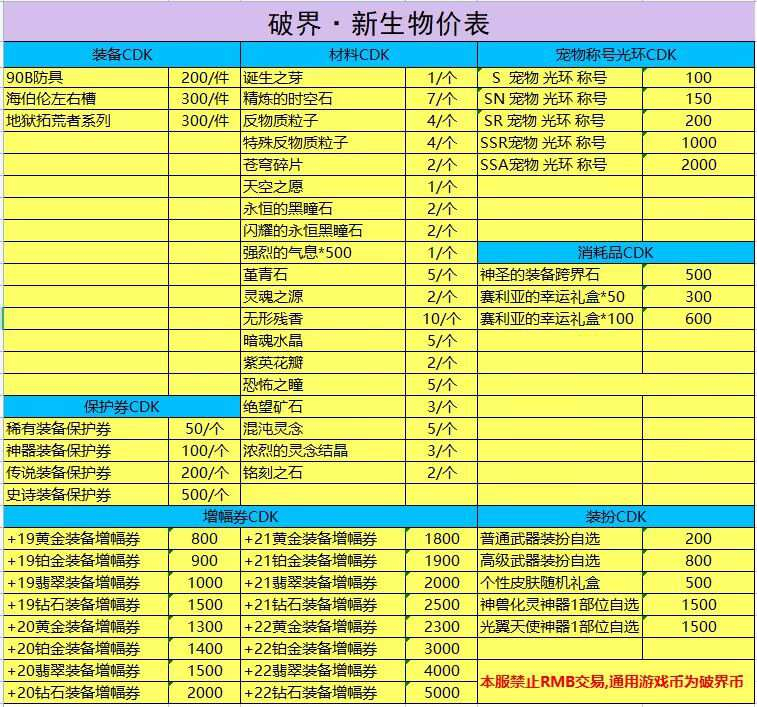Click the 神圣的装备跨界石 cell
757x707 pixels.
560,275
